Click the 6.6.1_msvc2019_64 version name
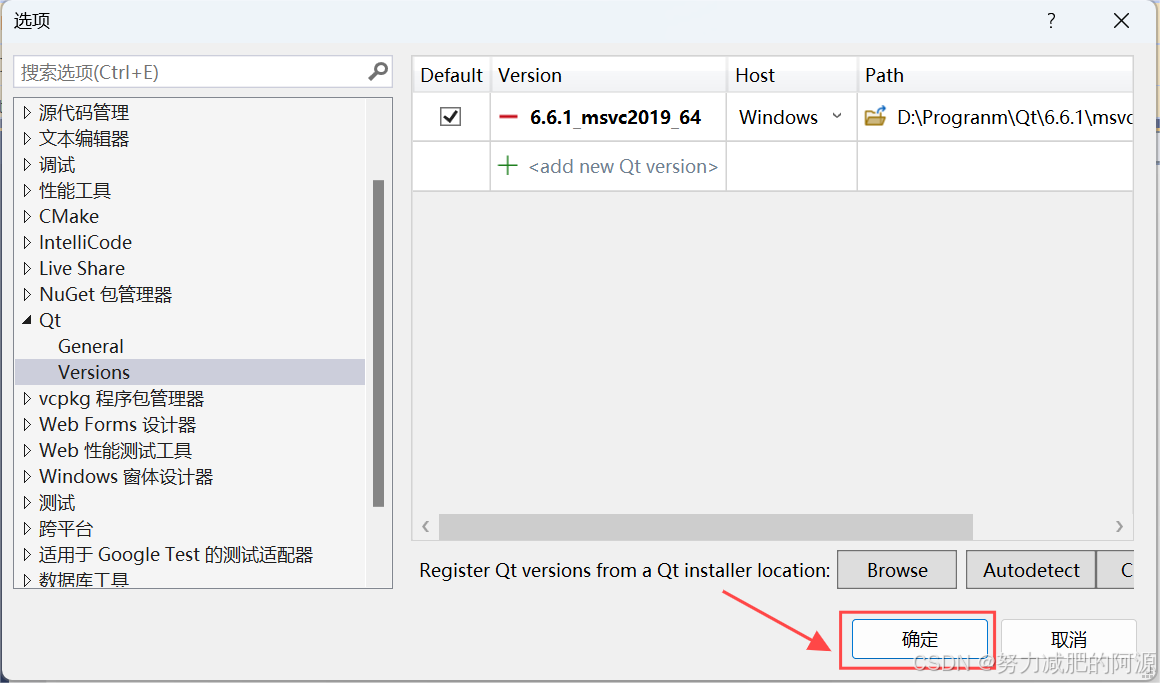 point(616,117)
